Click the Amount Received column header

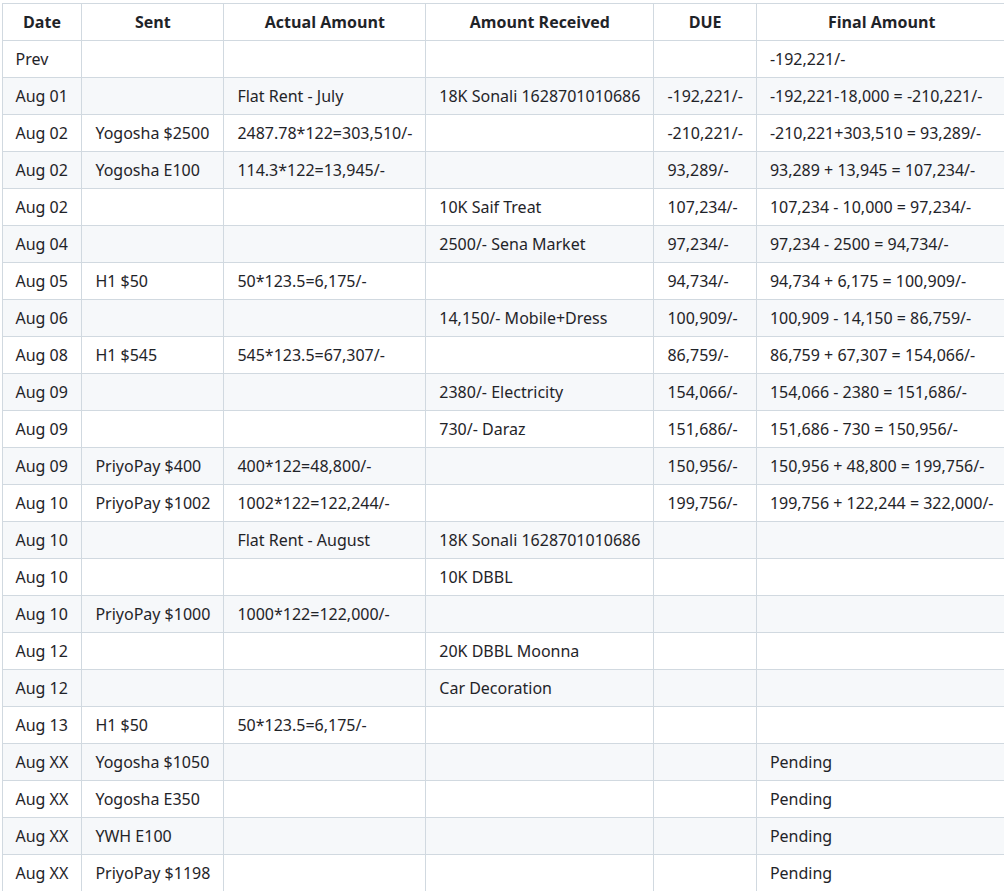click(539, 22)
